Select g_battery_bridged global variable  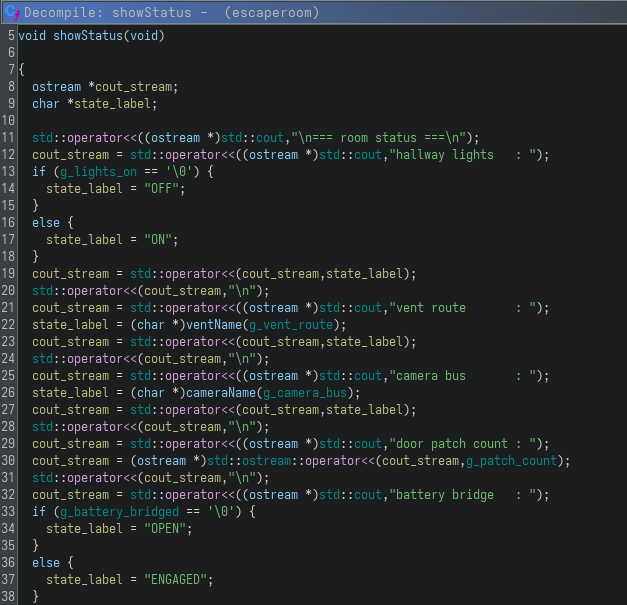point(120,512)
